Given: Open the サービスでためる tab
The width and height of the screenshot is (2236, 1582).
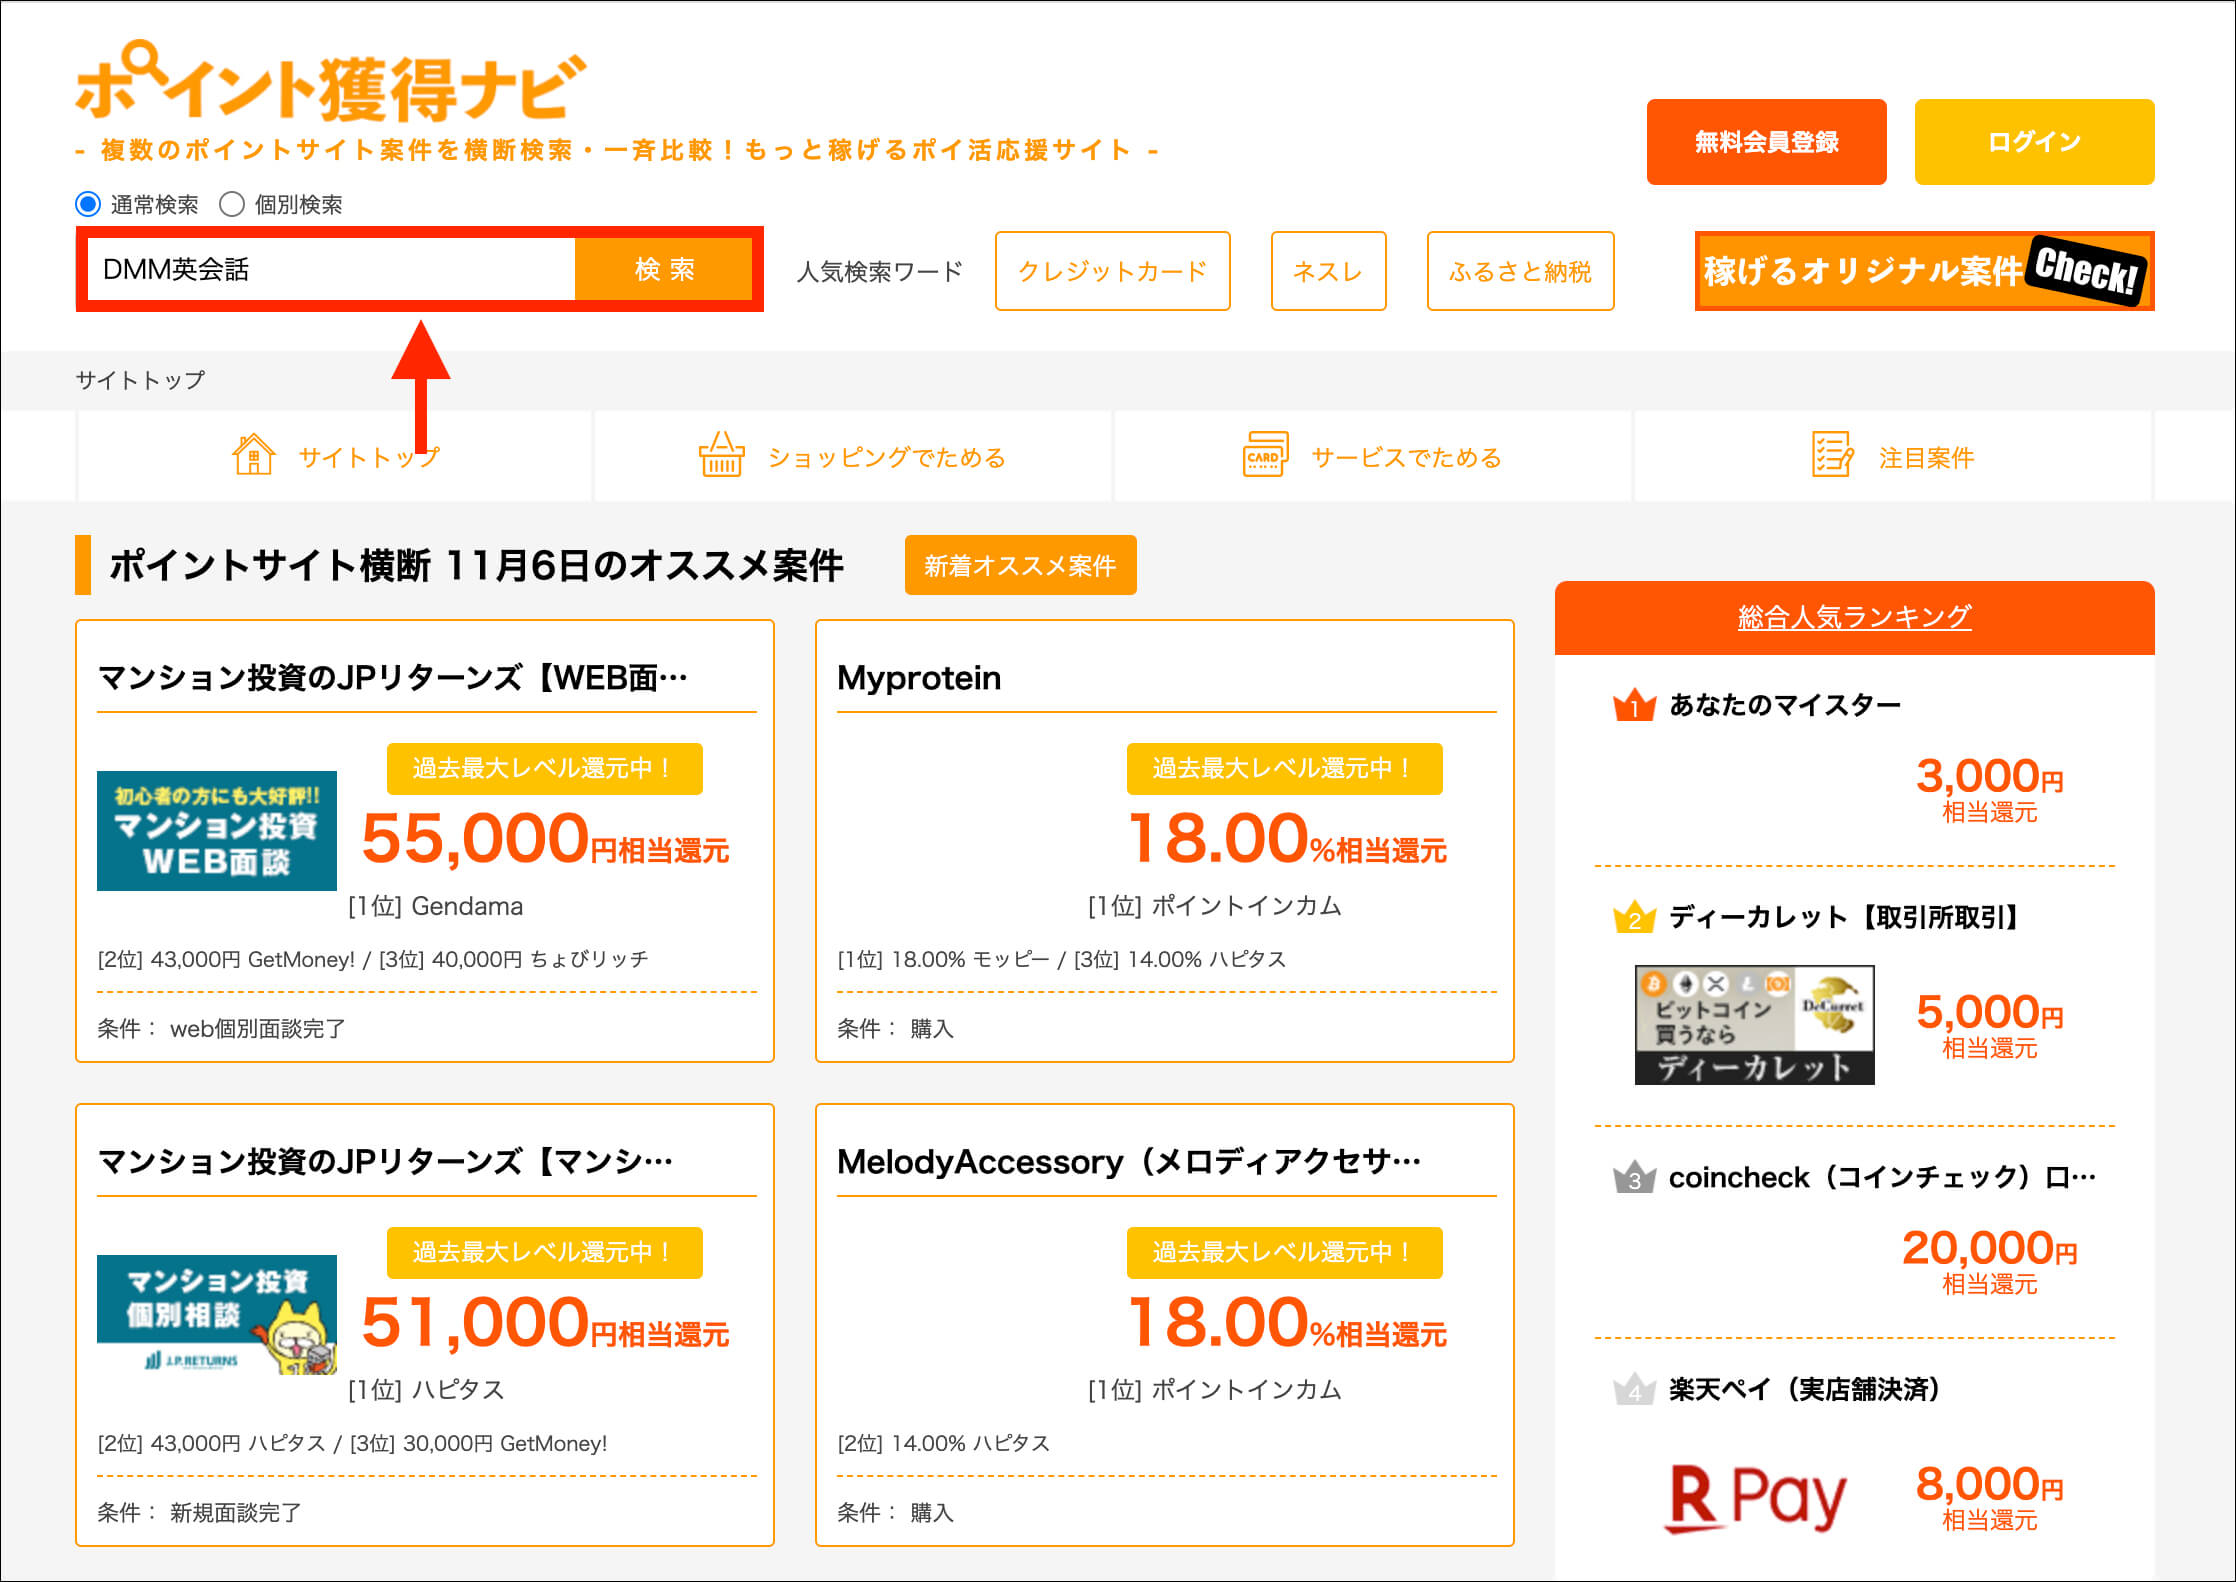Looking at the screenshot, I should tap(1372, 456).
